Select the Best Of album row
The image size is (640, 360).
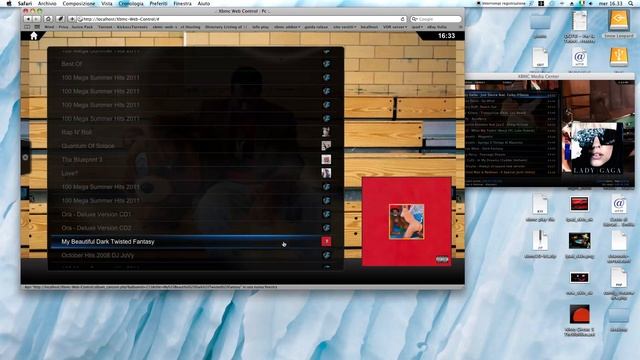(196, 64)
